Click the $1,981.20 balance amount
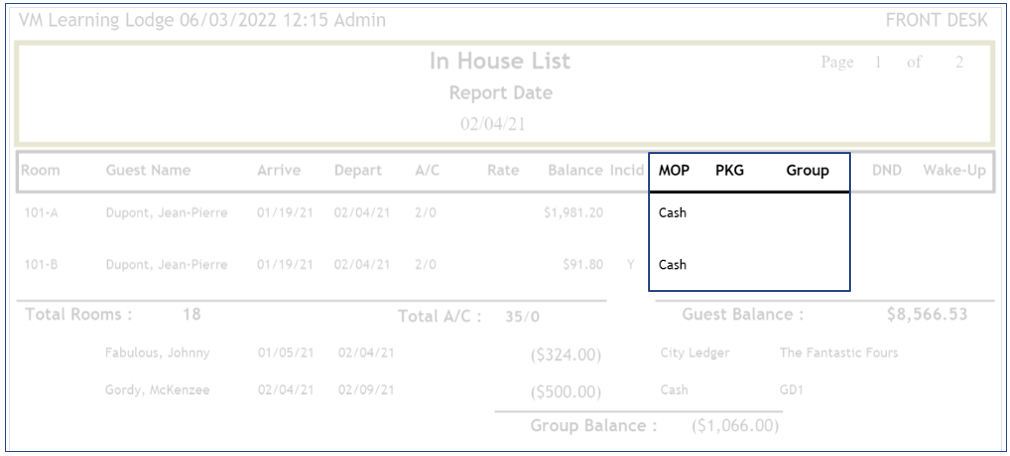Image resolution: width=1010 pixels, height=456 pixels. pyautogui.click(x=568, y=213)
